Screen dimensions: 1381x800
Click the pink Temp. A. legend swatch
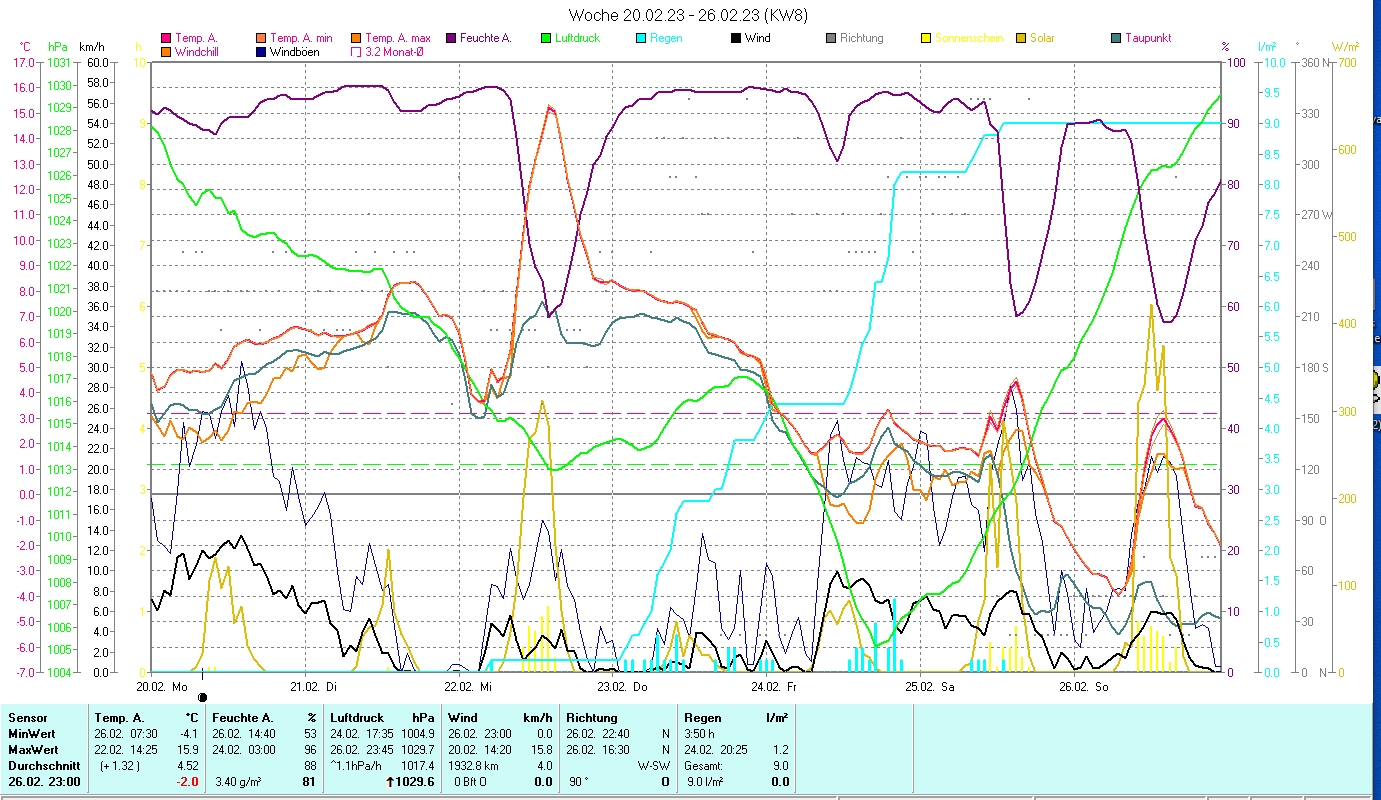coord(167,38)
